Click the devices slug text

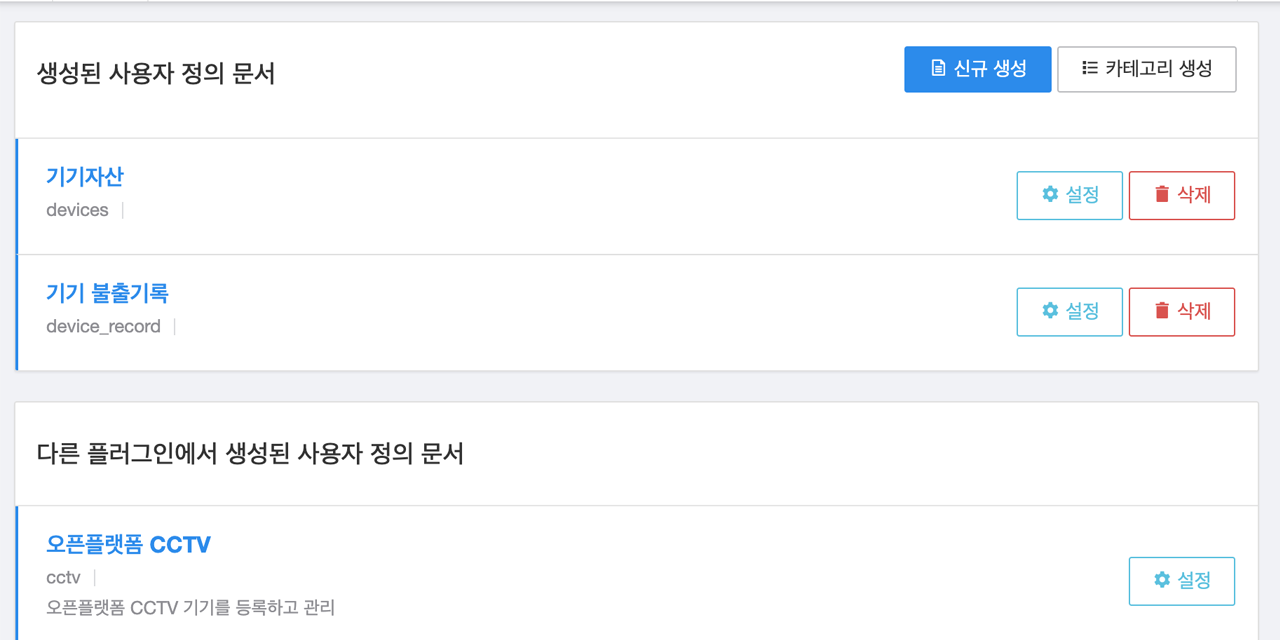pyautogui.click(x=77, y=210)
